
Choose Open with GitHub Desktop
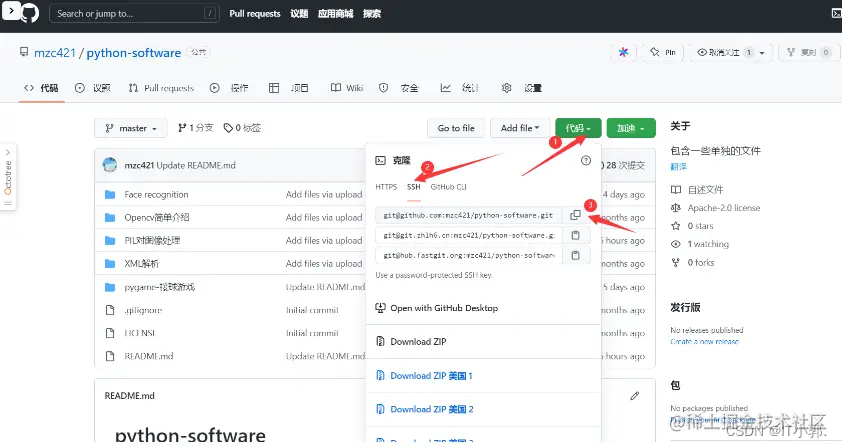444,308
